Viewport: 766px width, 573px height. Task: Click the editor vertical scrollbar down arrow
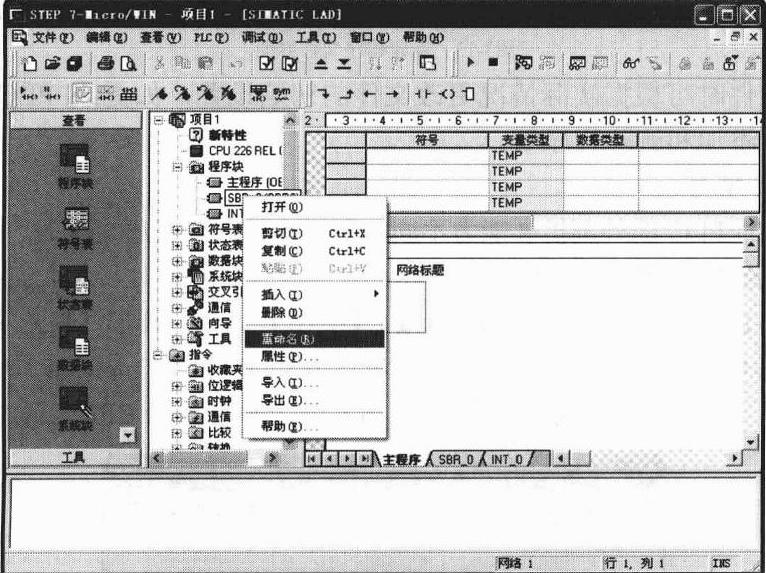[x=751, y=442]
